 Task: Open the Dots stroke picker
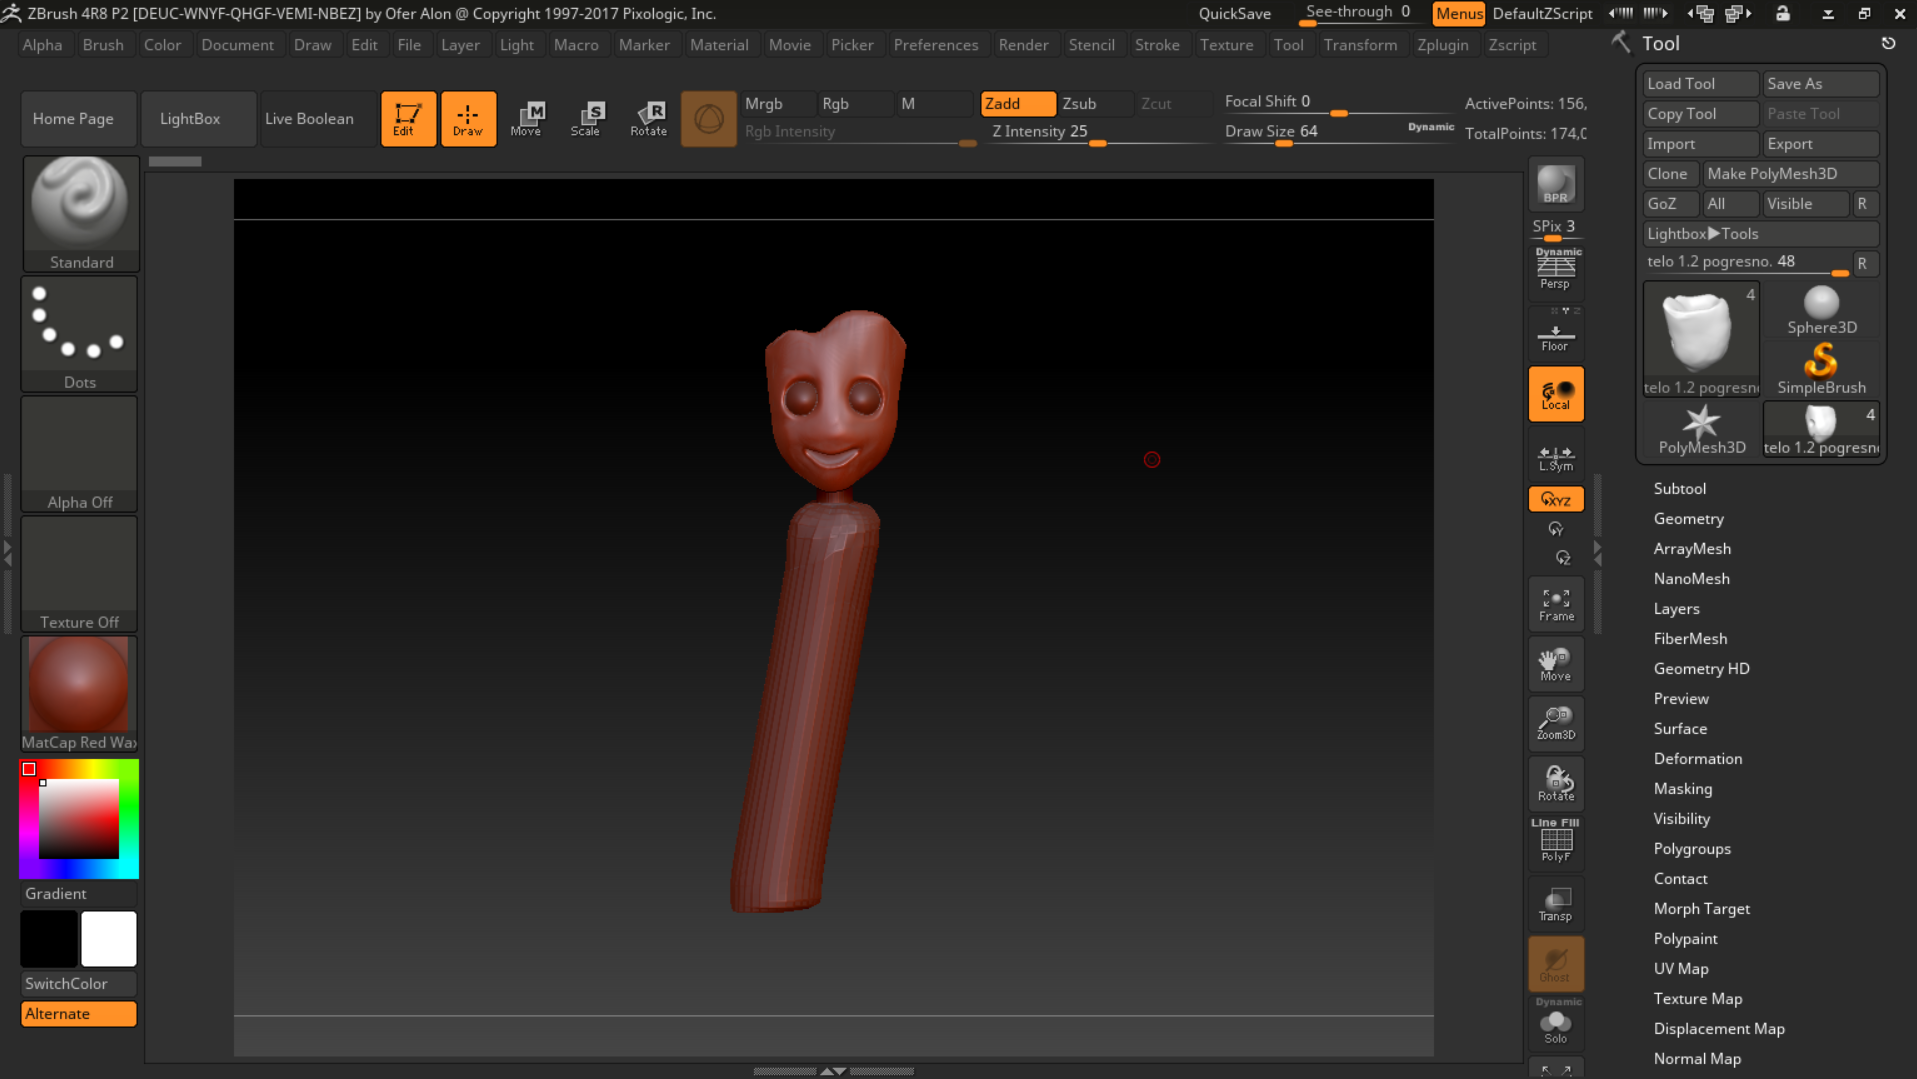click(80, 334)
